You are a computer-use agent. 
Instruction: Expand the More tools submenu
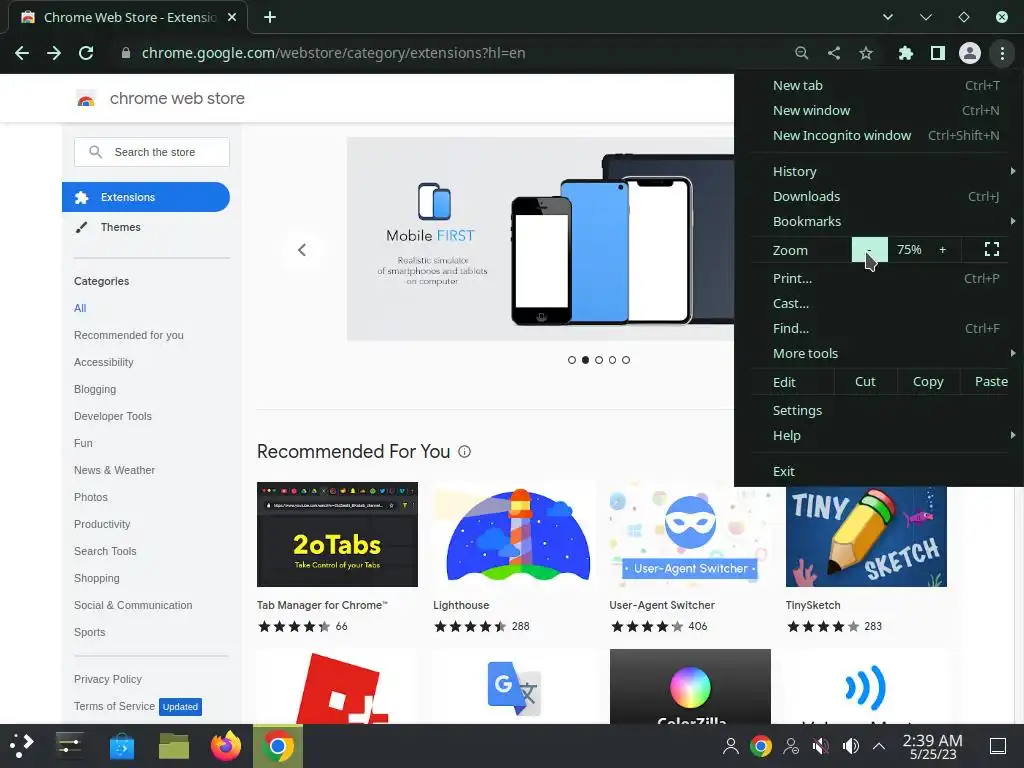pyautogui.click(x=879, y=353)
